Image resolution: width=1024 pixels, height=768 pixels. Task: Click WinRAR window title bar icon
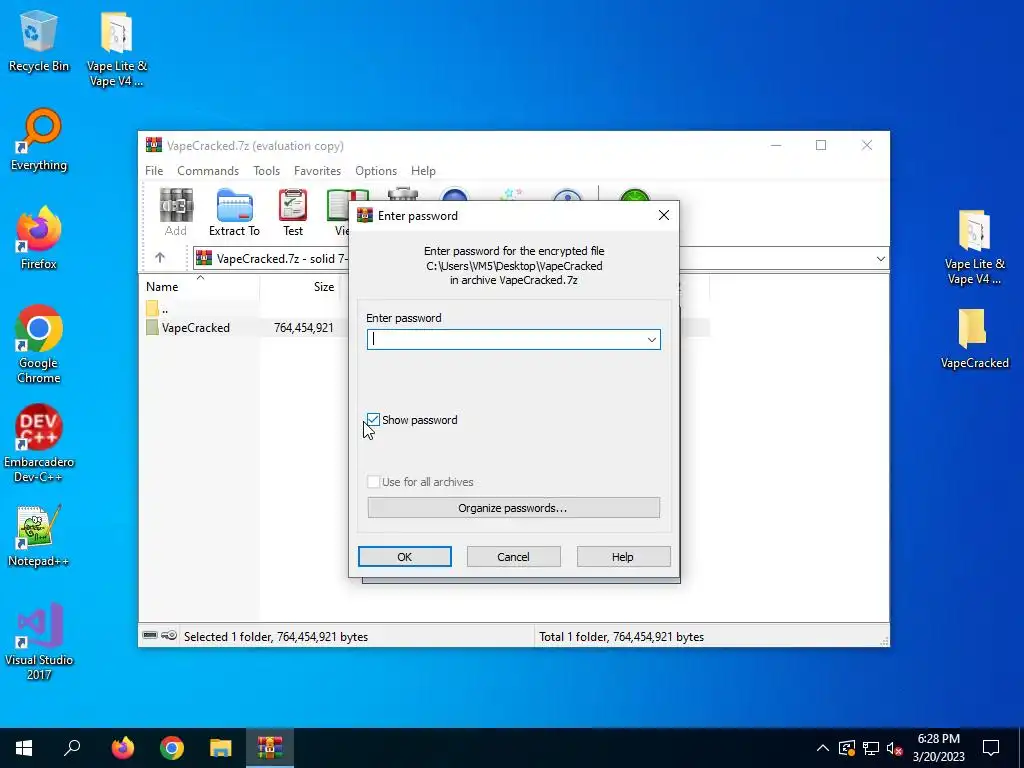(x=154, y=145)
